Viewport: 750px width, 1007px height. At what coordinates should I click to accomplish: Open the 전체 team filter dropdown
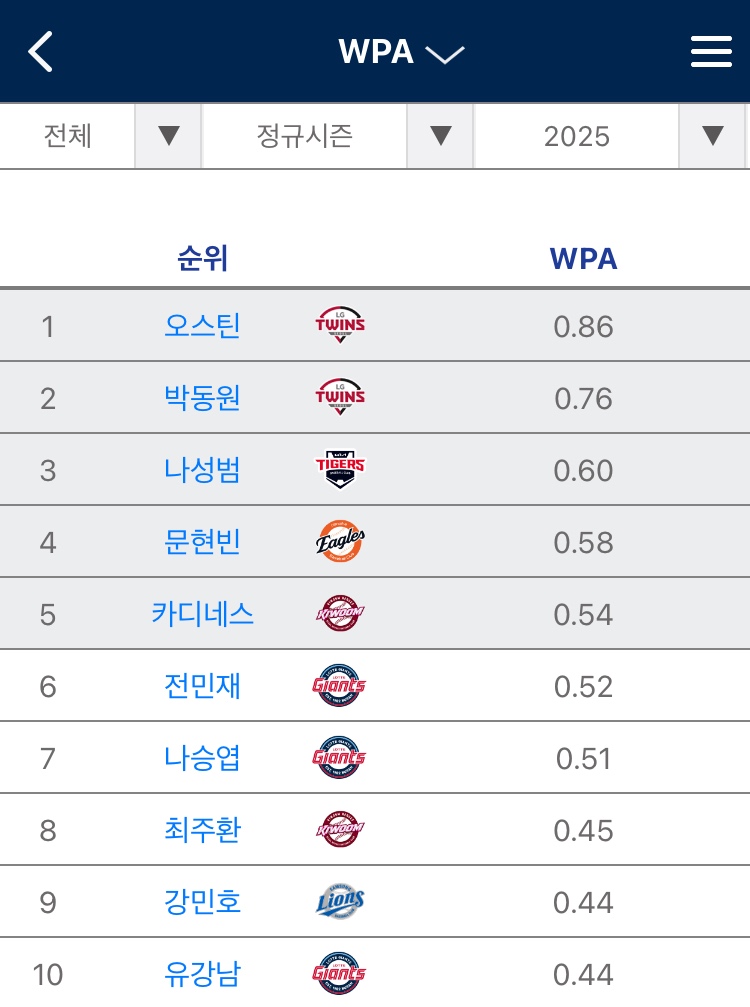(101, 136)
